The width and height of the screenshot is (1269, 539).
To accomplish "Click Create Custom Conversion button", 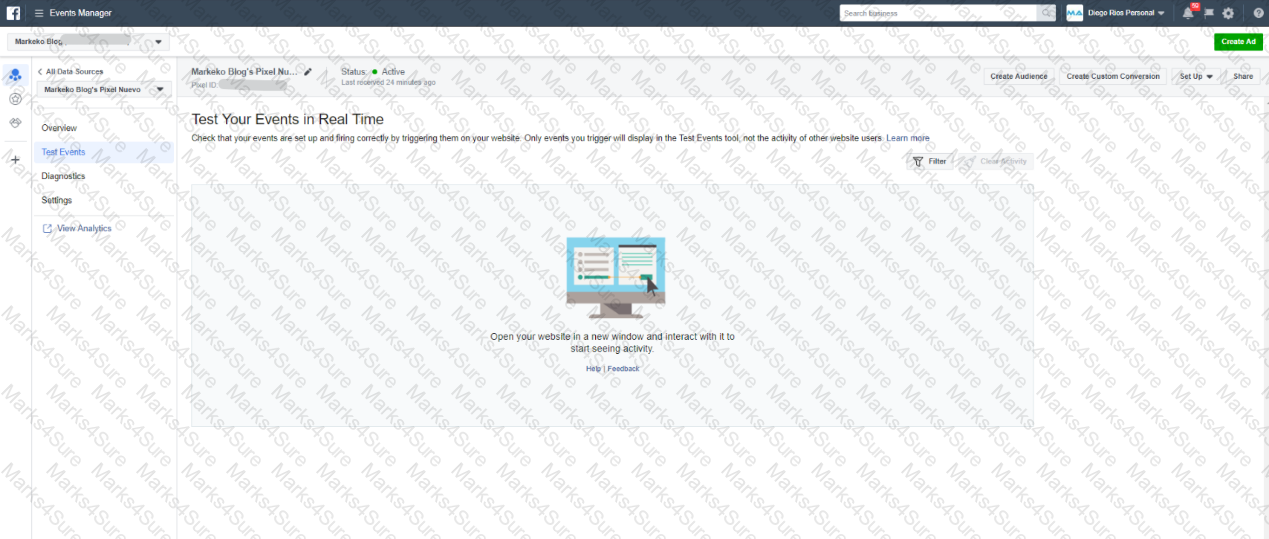I will 1113,76.
